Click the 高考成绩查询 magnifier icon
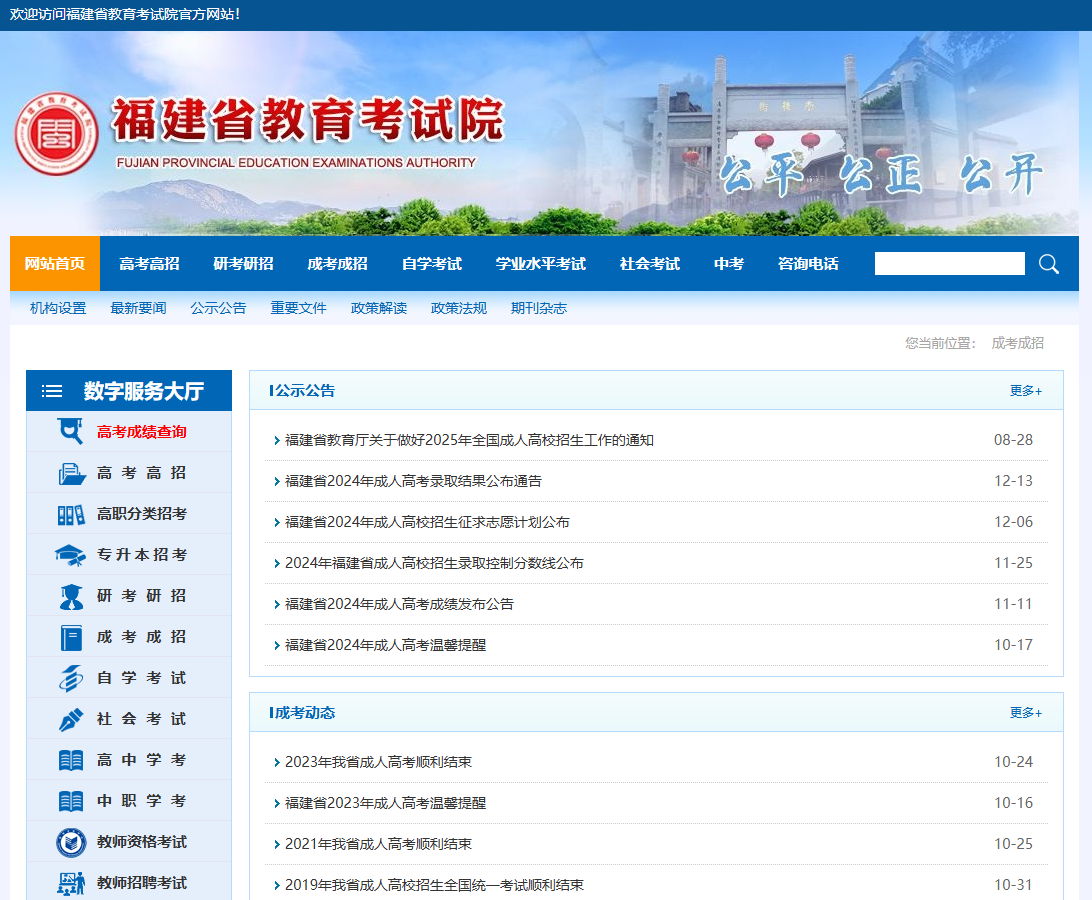The height and width of the screenshot is (900, 1092). [x=70, y=431]
